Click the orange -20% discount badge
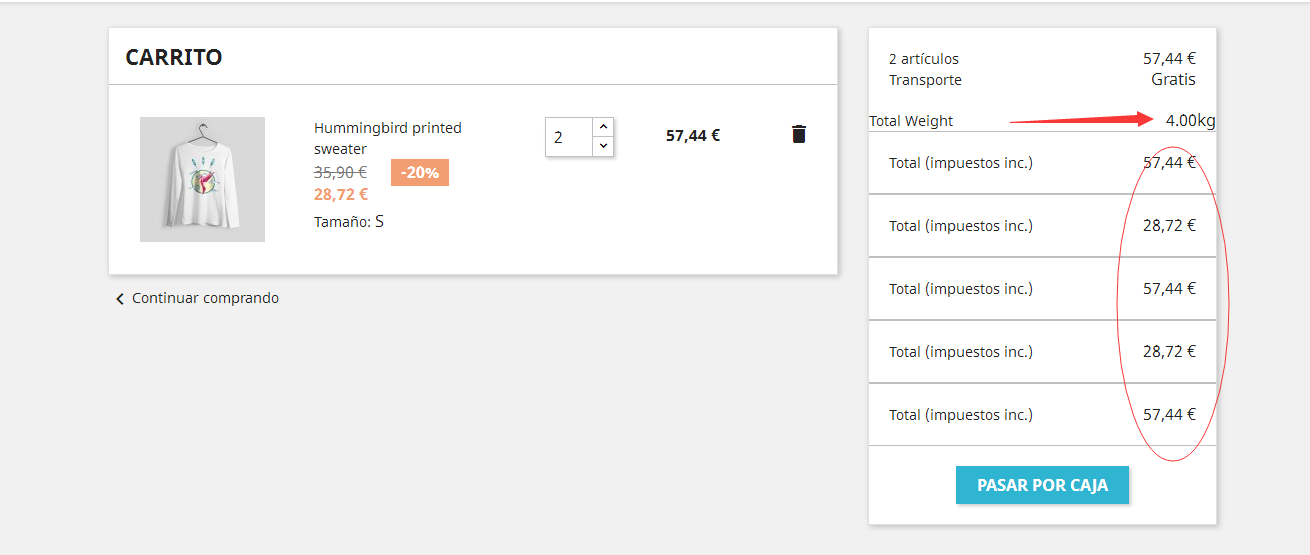The image size is (1310, 555). tap(420, 172)
